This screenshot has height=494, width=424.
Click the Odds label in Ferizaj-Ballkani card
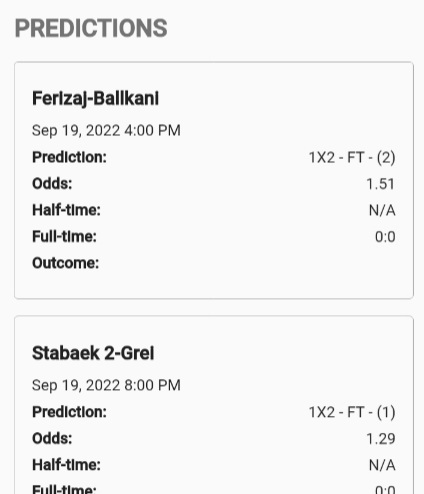click(52, 184)
